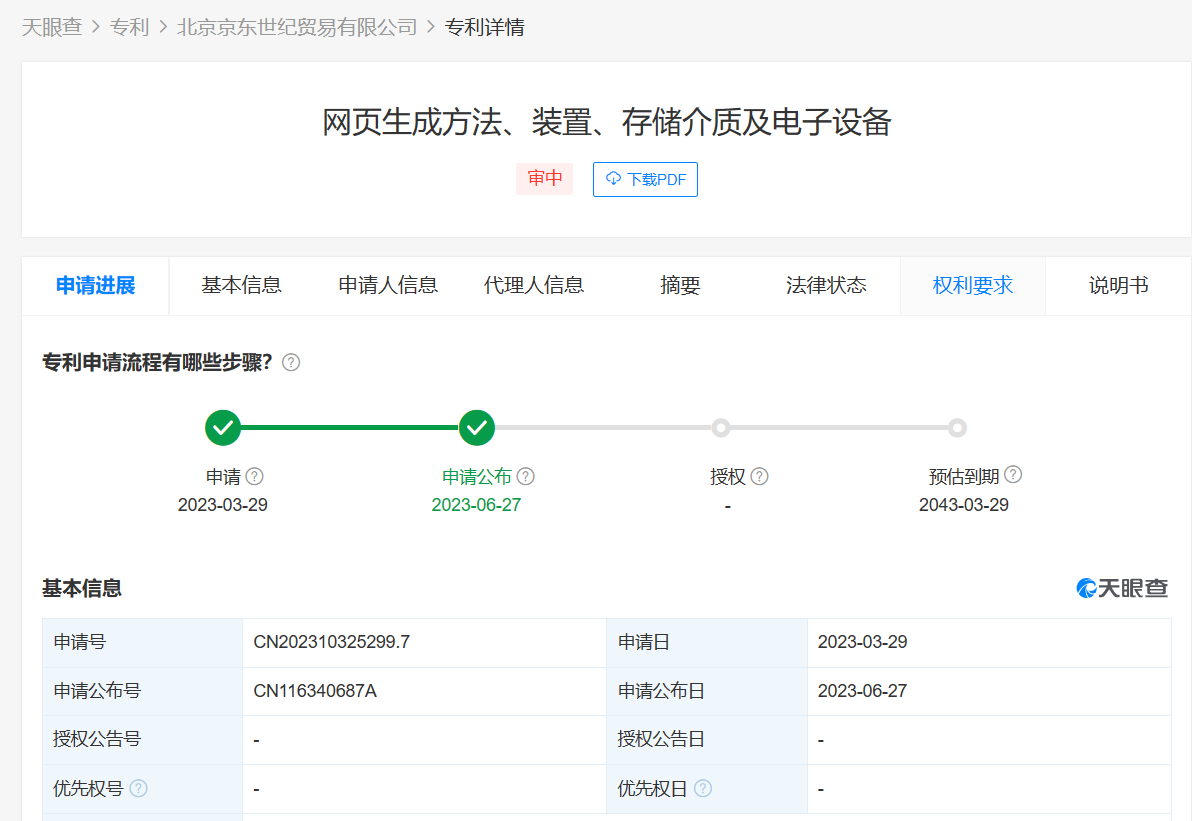The height and width of the screenshot is (821, 1192).
Task: Click the 申请公布日 value 2023-06-27 in table
Action: click(862, 691)
